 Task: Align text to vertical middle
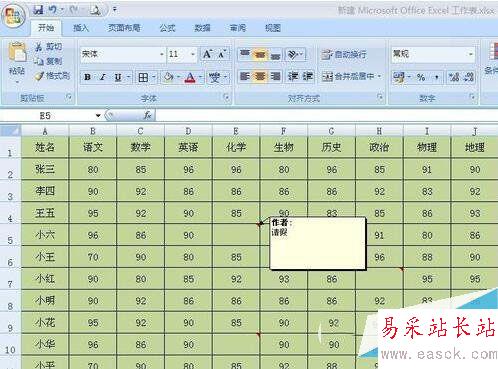click(260, 54)
